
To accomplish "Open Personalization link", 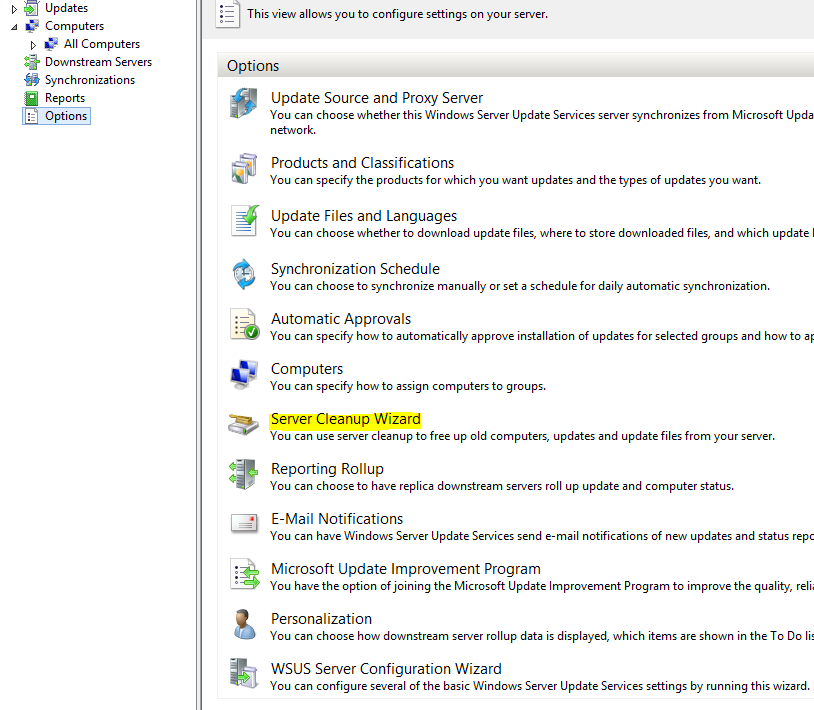I will point(321,619).
